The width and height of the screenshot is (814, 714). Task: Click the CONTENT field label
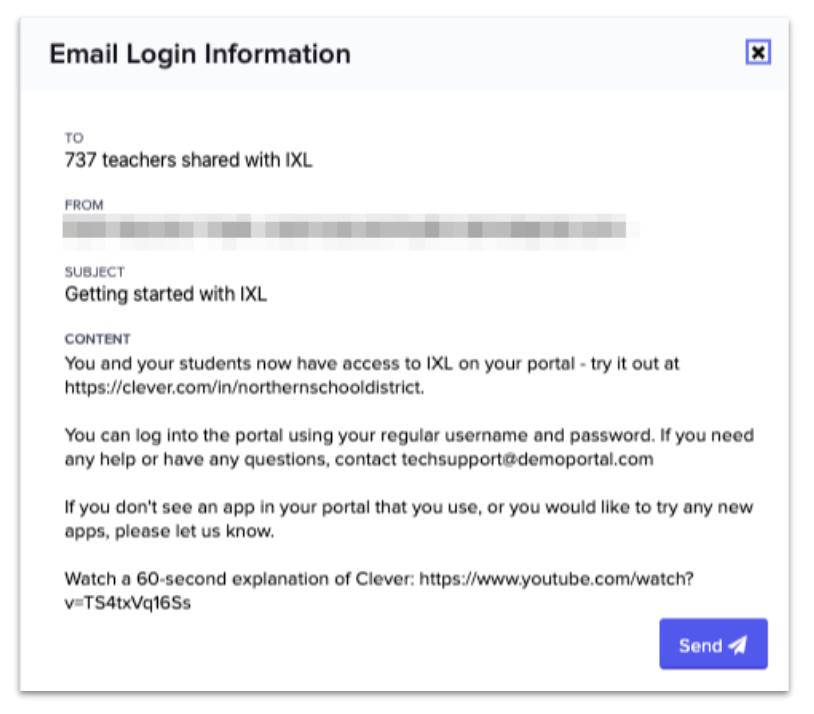(98, 340)
